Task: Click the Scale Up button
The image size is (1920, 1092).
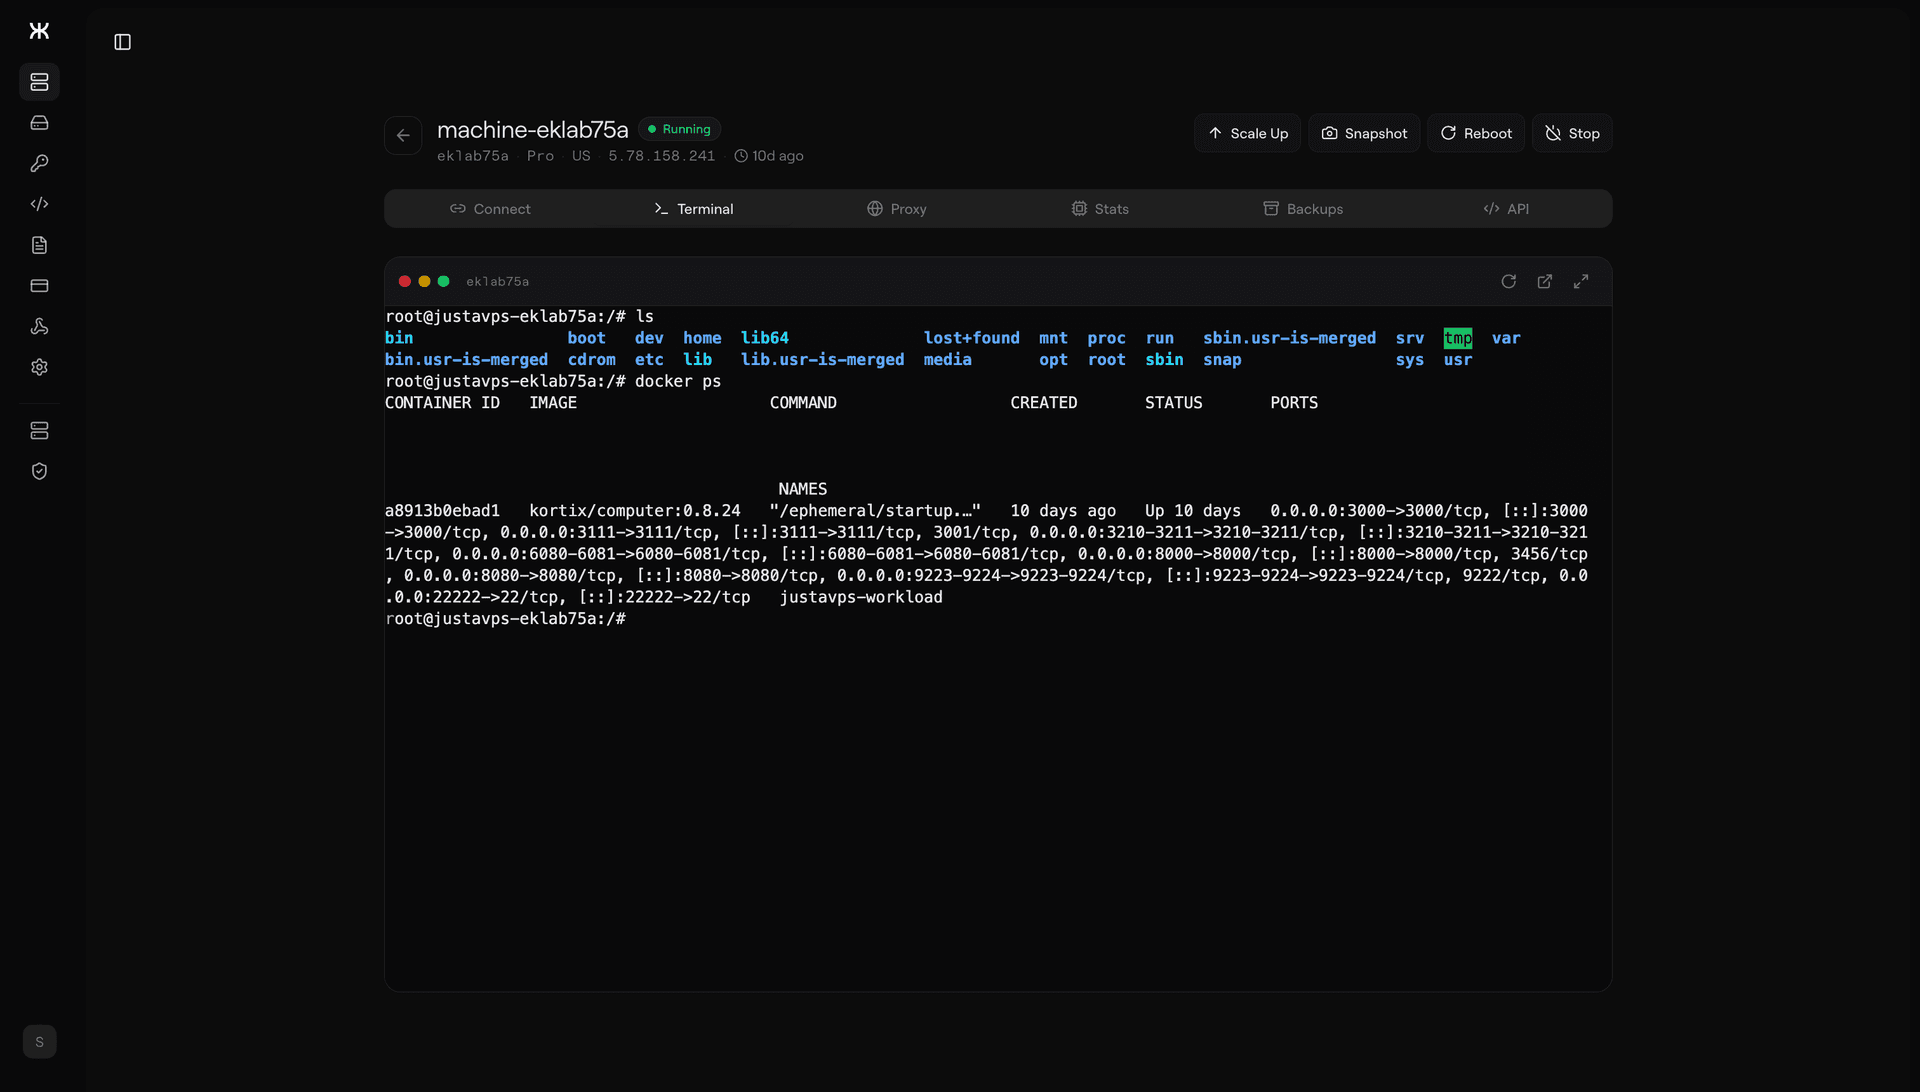Action: [1247, 133]
